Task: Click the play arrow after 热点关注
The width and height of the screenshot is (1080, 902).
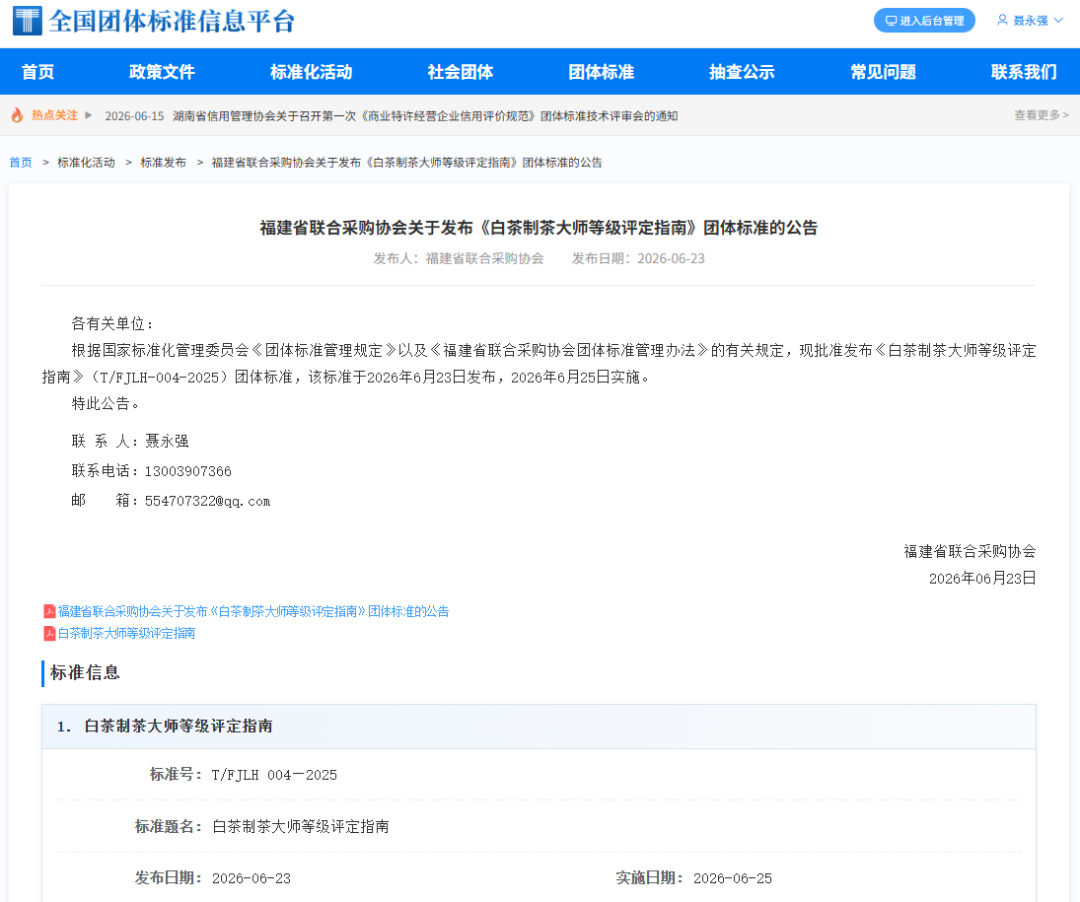Action: click(x=88, y=115)
